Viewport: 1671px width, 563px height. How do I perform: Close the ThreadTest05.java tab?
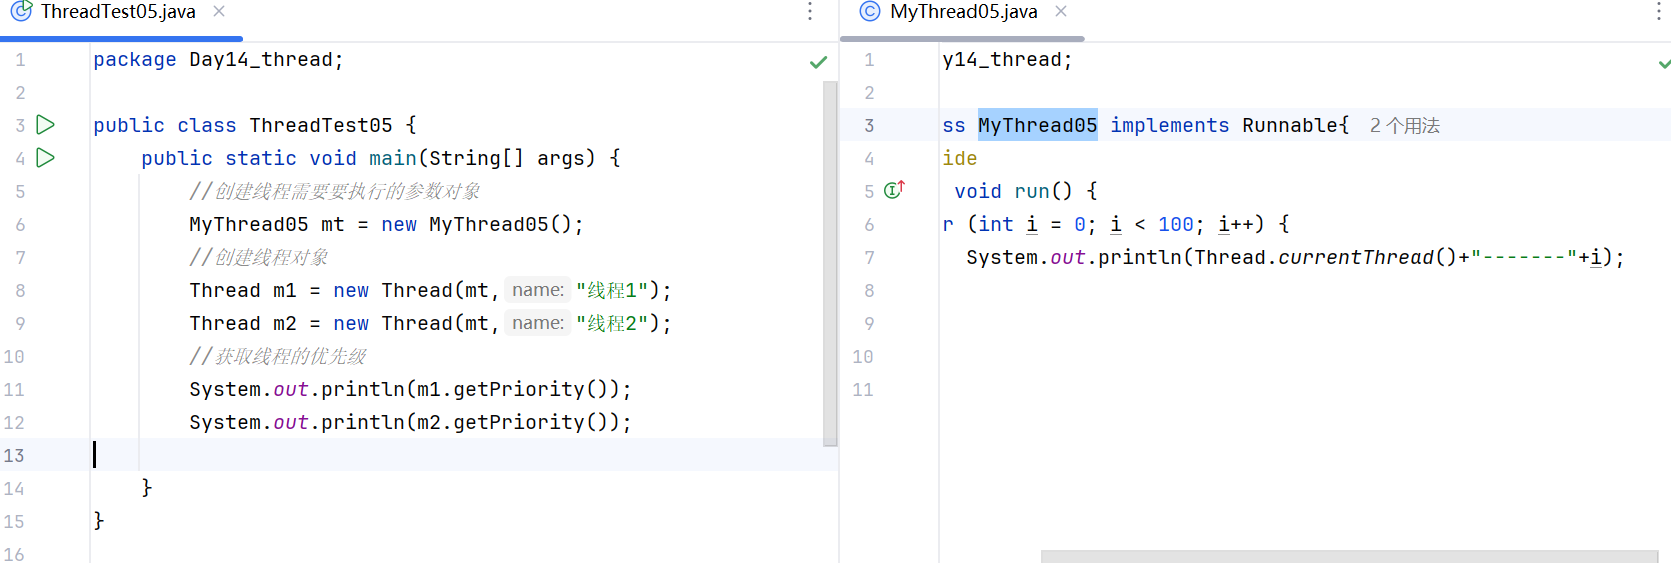click(x=219, y=11)
